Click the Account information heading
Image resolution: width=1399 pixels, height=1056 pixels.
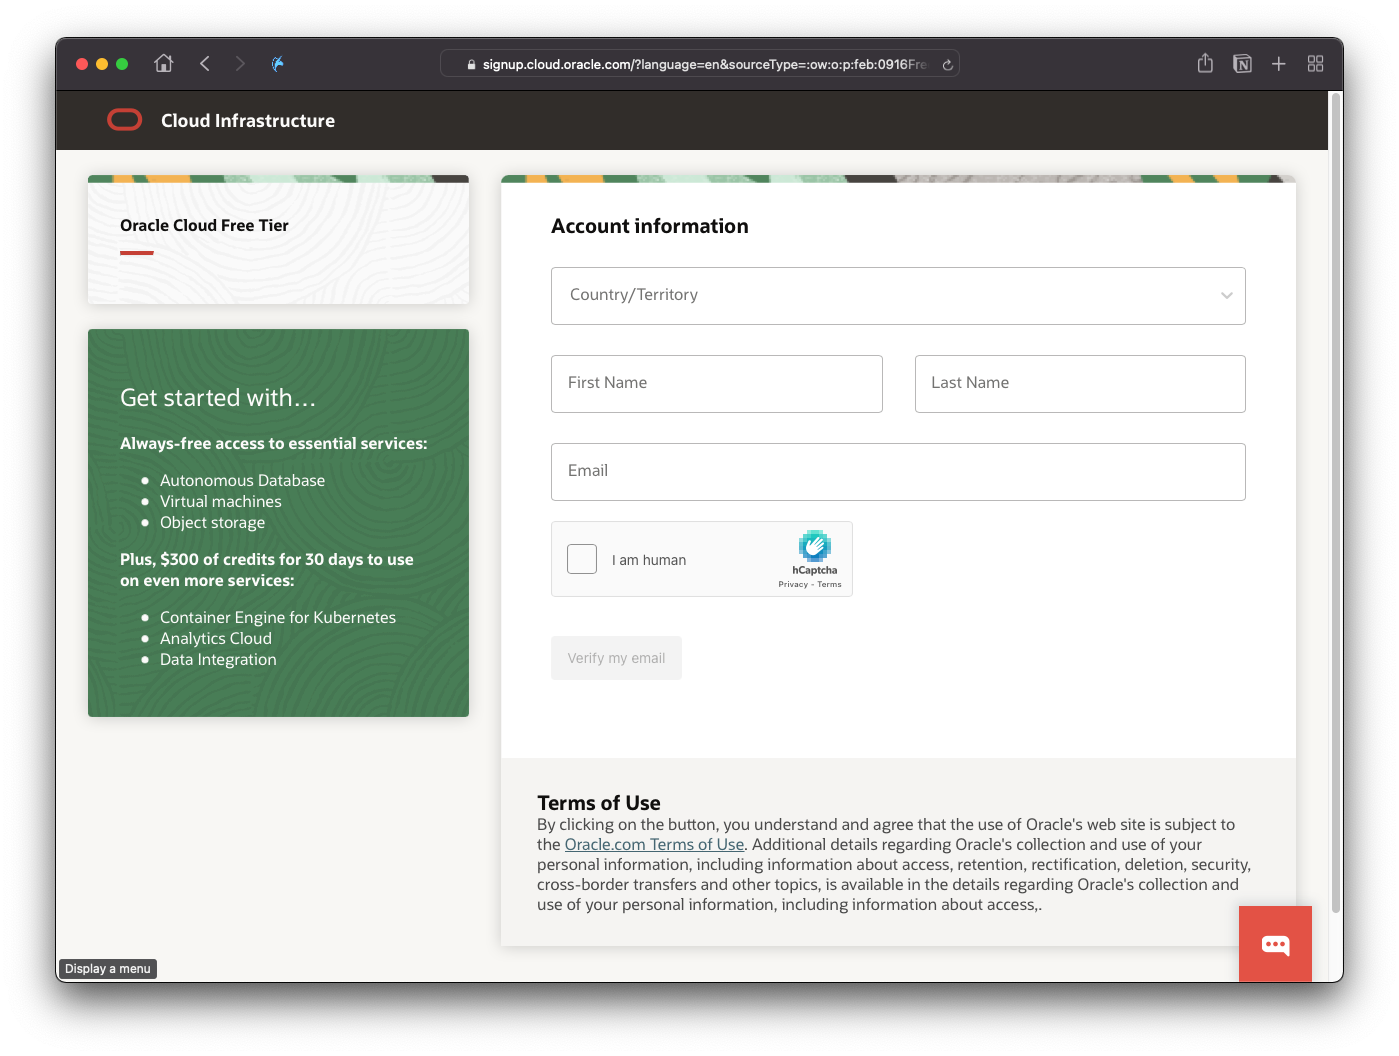pyautogui.click(x=650, y=226)
